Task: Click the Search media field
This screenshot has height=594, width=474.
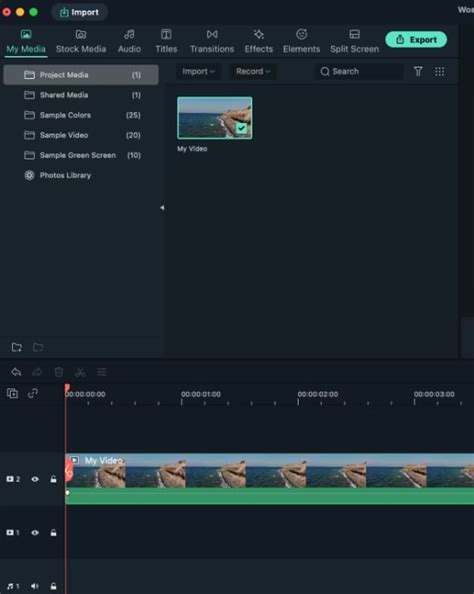Action: pos(359,72)
